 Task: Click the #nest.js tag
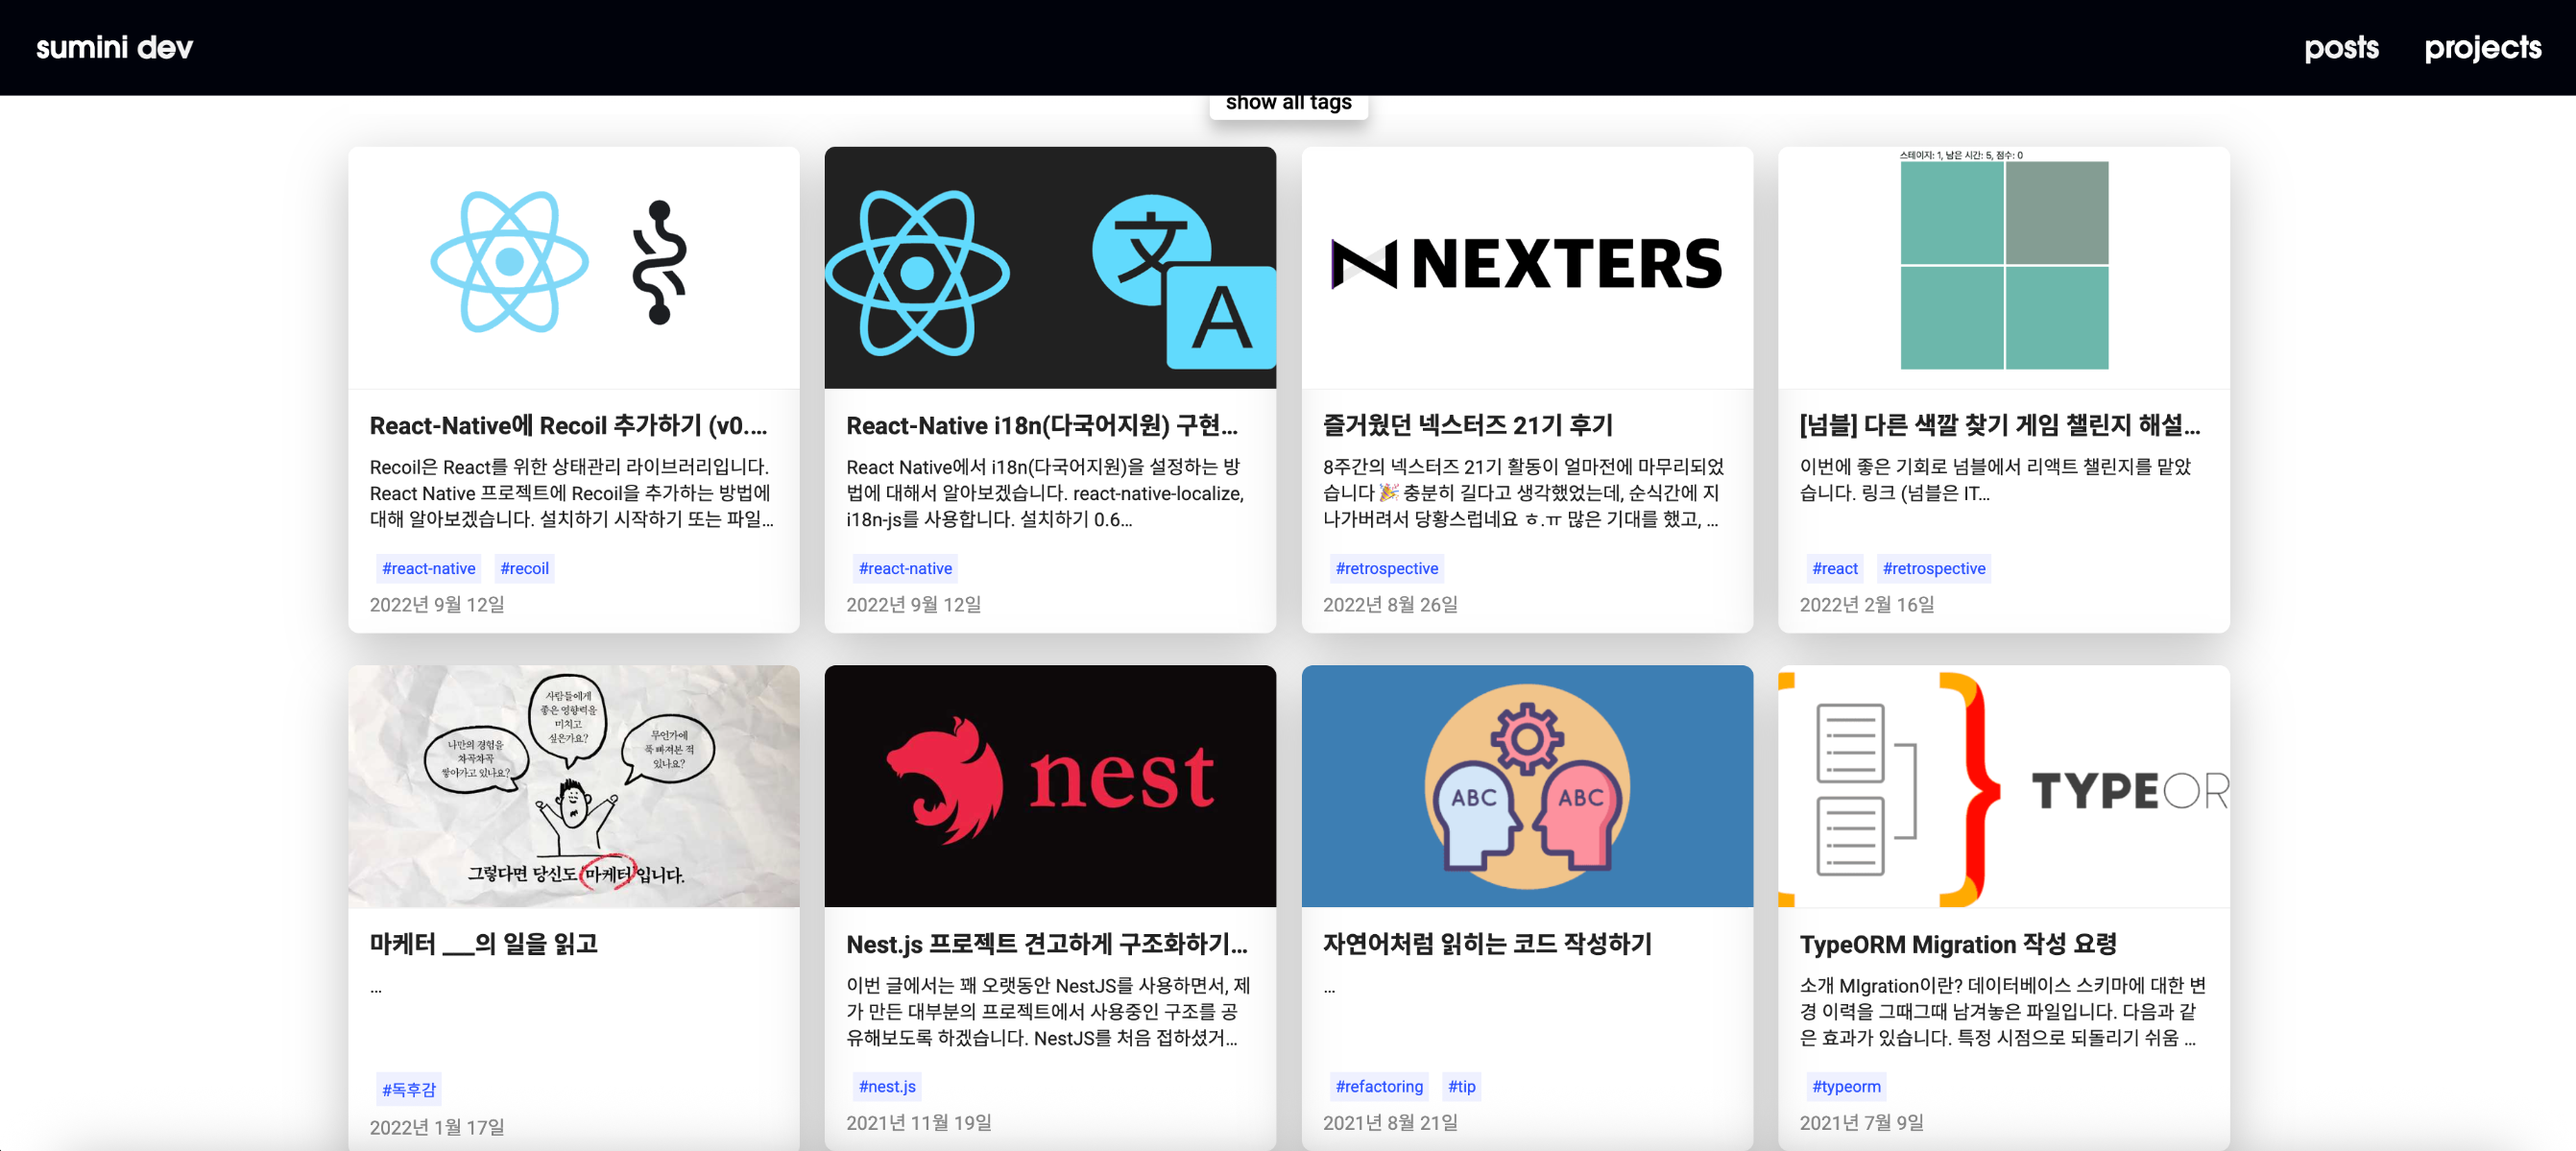coord(886,1086)
